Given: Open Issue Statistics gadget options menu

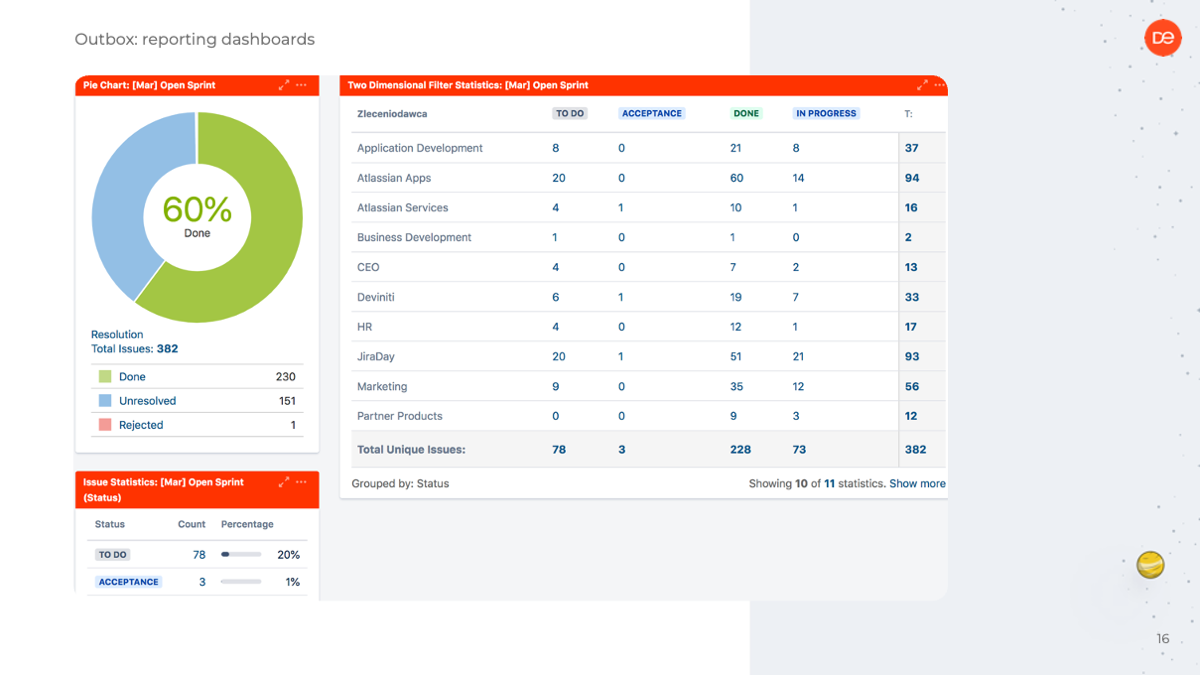Looking at the screenshot, I should (x=301, y=482).
